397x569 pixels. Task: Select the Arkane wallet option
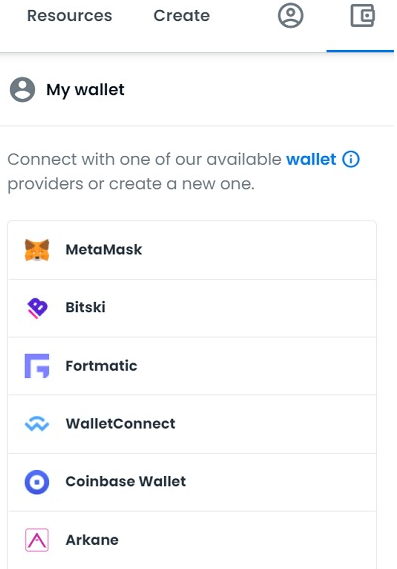click(x=192, y=540)
